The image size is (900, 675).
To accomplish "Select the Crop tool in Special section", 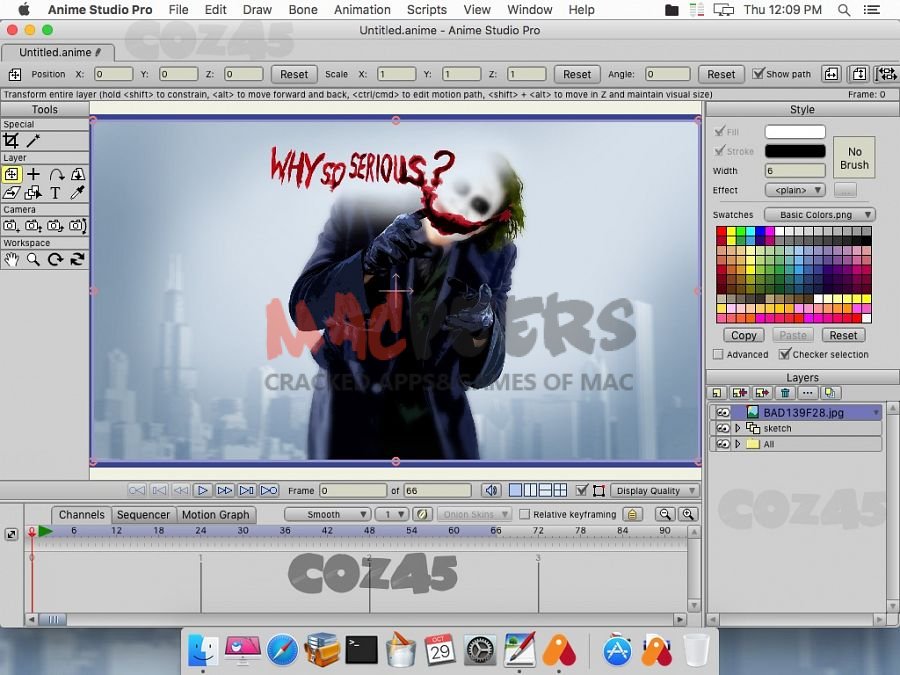I will click(12, 141).
